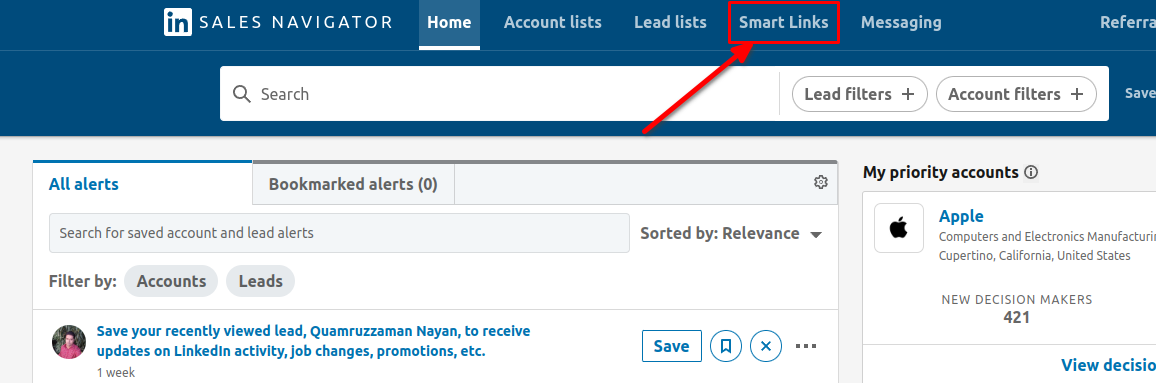
Task: Toggle the Accounts filter chip
Action: tap(171, 281)
